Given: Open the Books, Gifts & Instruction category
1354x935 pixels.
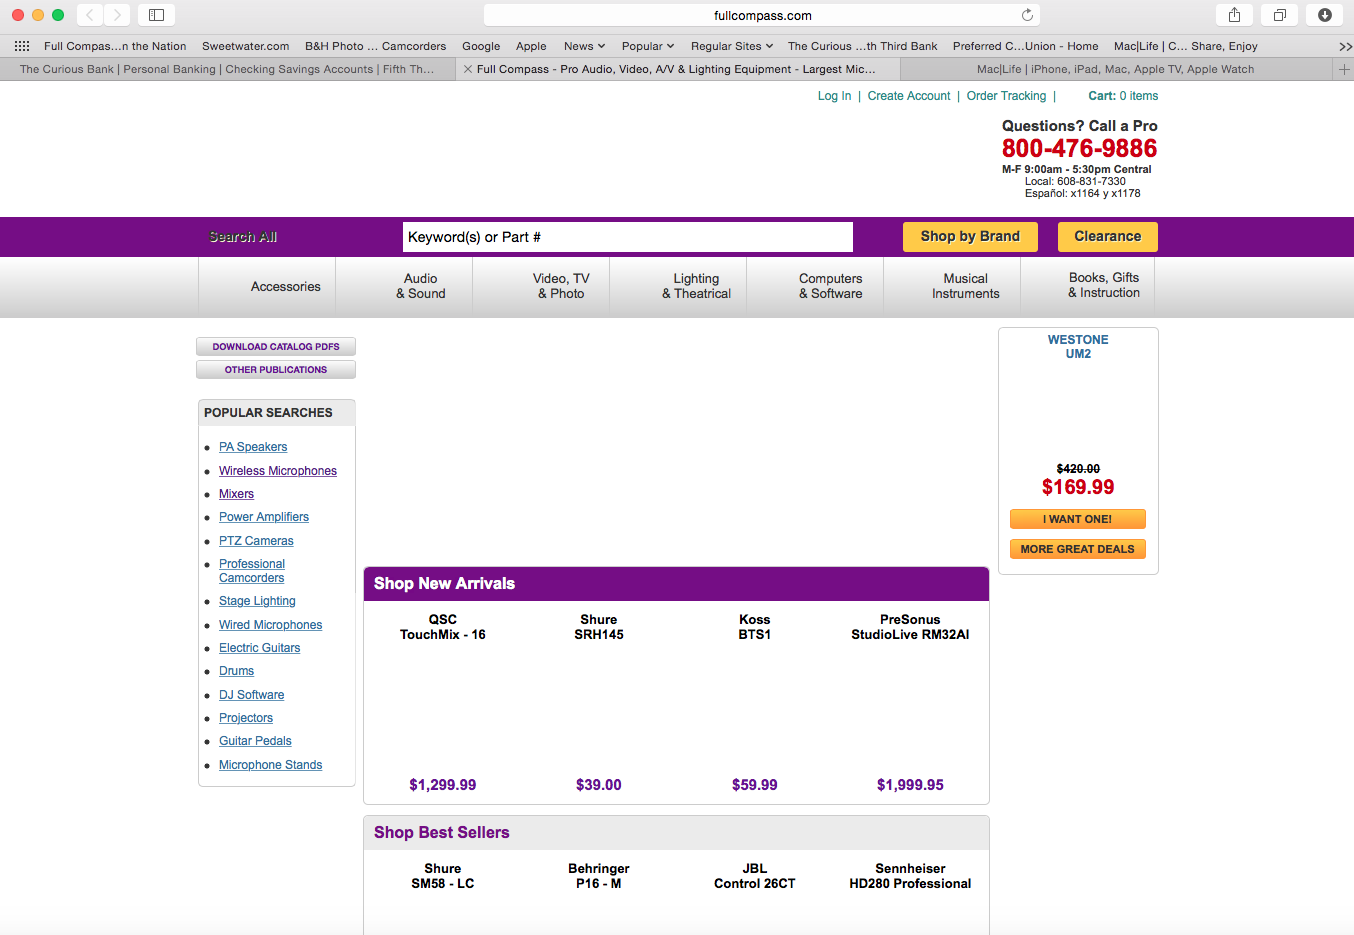Looking at the screenshot, I should point(1104,285).
